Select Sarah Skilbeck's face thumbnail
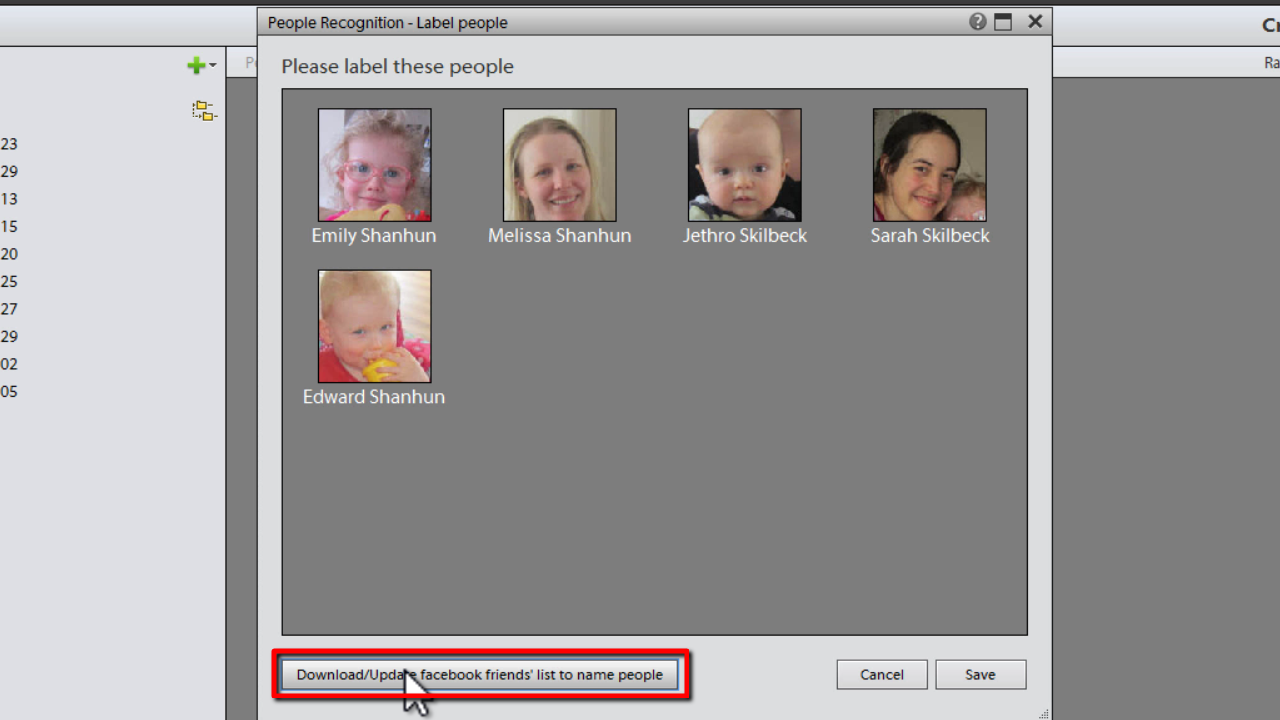The image size is (1280, 720). click(930, 165)
